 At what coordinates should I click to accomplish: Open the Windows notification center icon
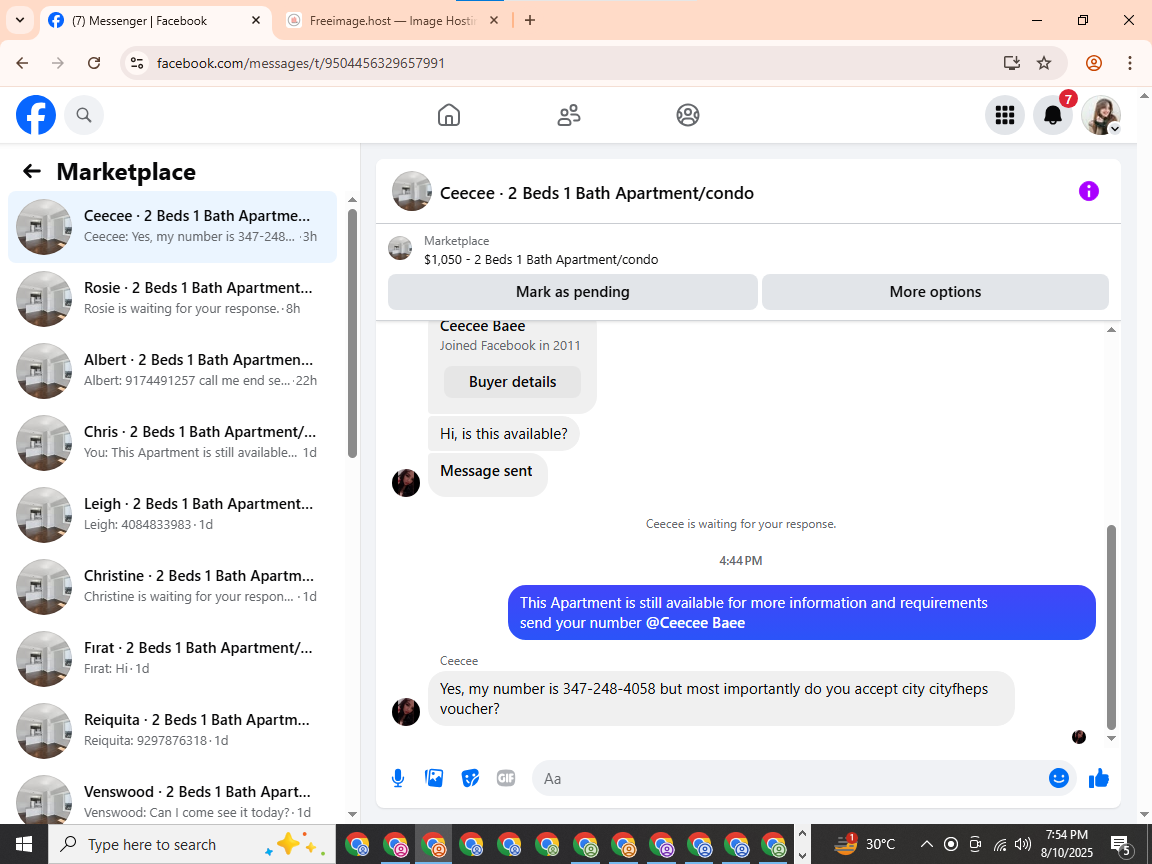[x=1120, y=844]
